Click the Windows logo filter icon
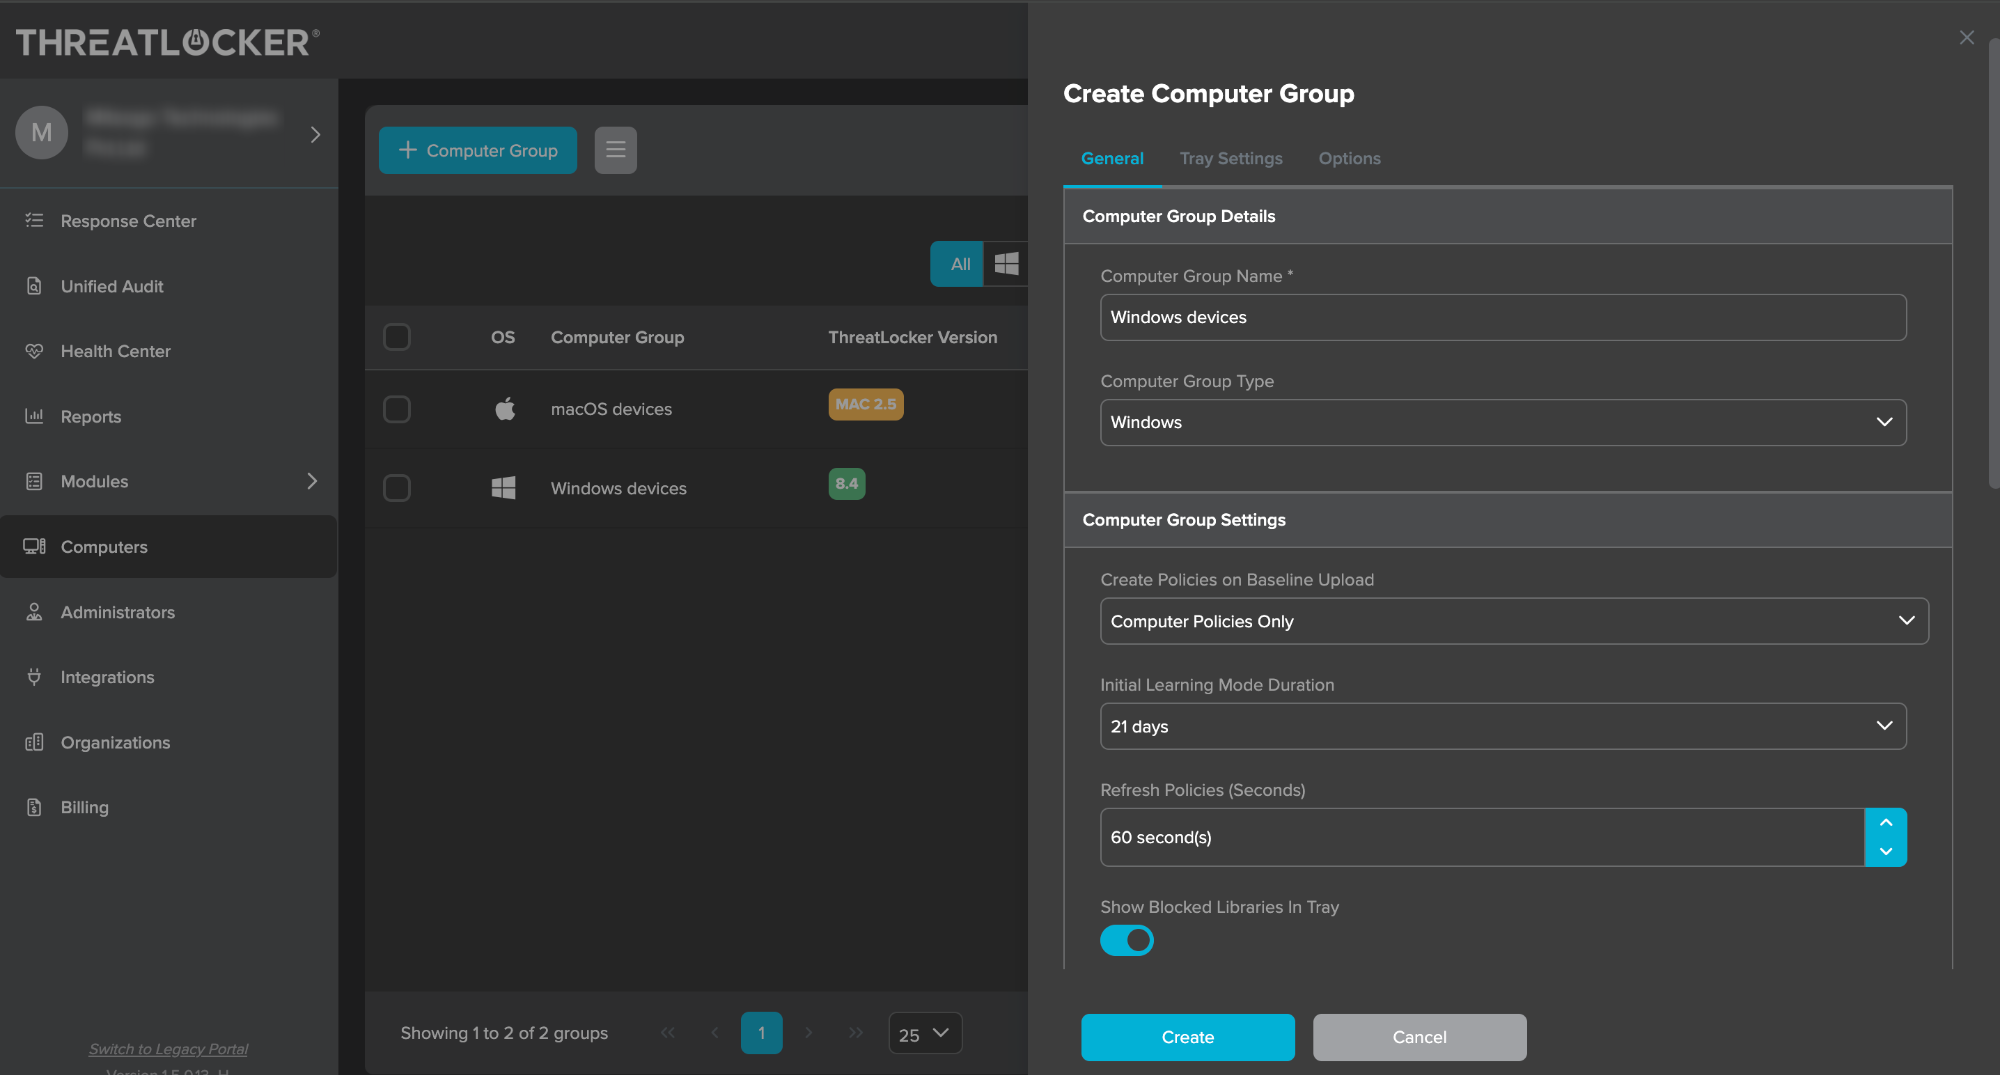 coord(1006,264)
